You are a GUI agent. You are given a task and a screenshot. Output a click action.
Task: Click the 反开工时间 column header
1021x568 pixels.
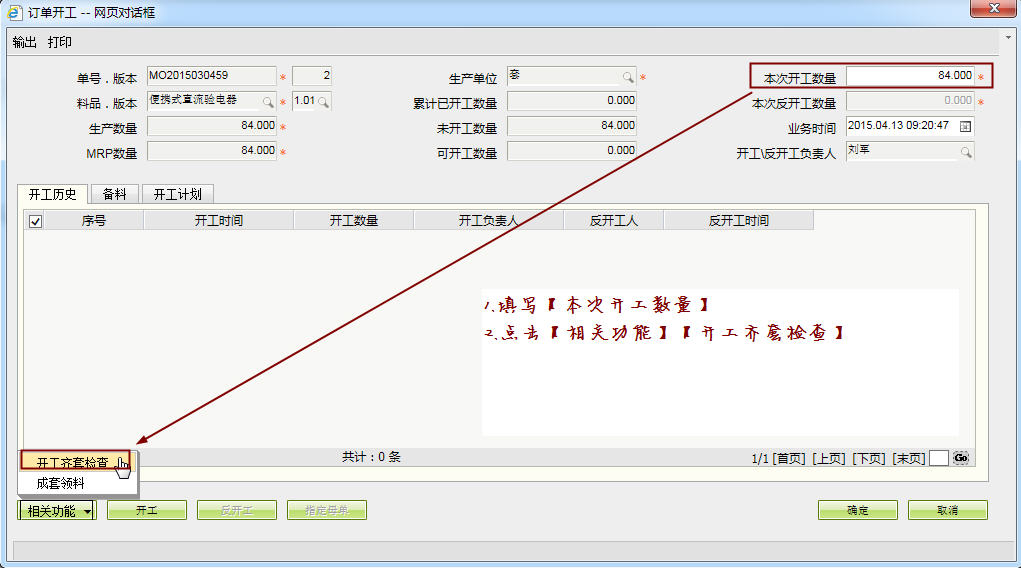click(738, 221)
